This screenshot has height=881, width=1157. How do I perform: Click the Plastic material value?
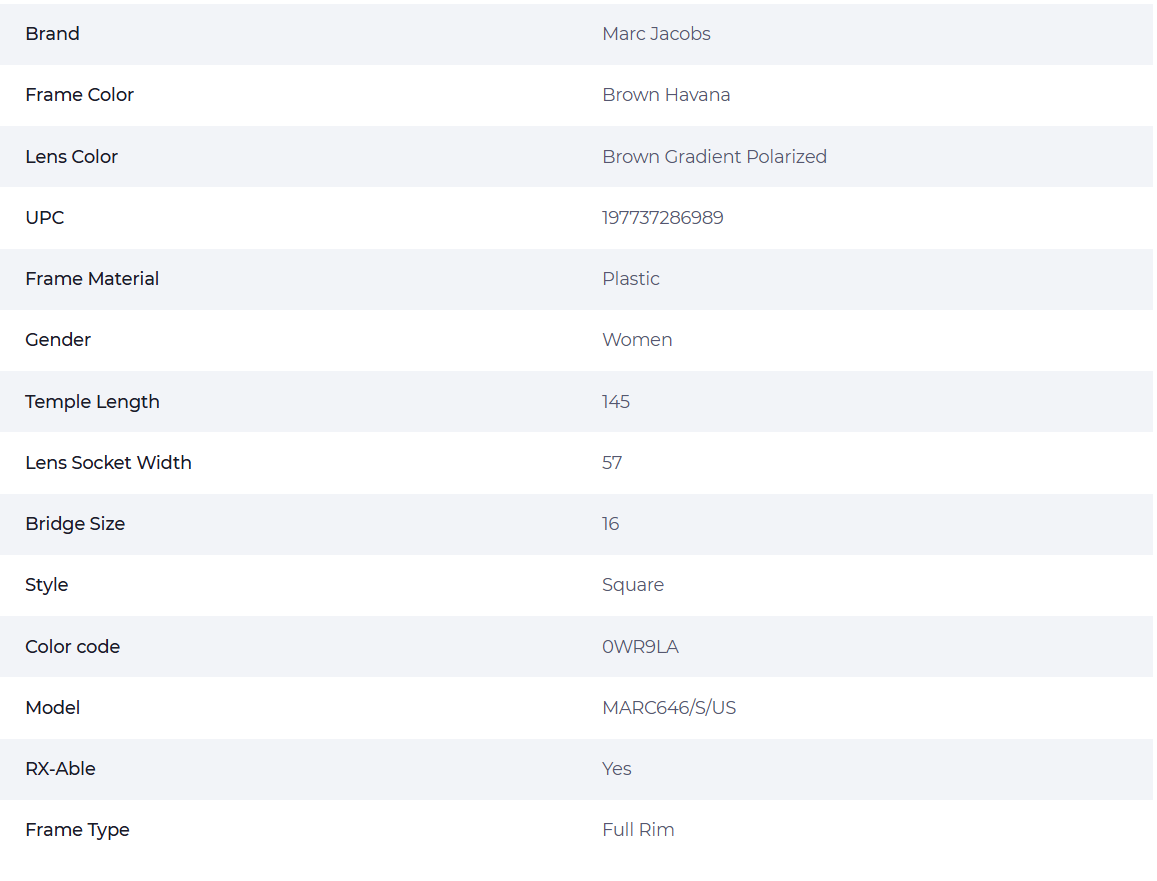(x=631, y=279)
